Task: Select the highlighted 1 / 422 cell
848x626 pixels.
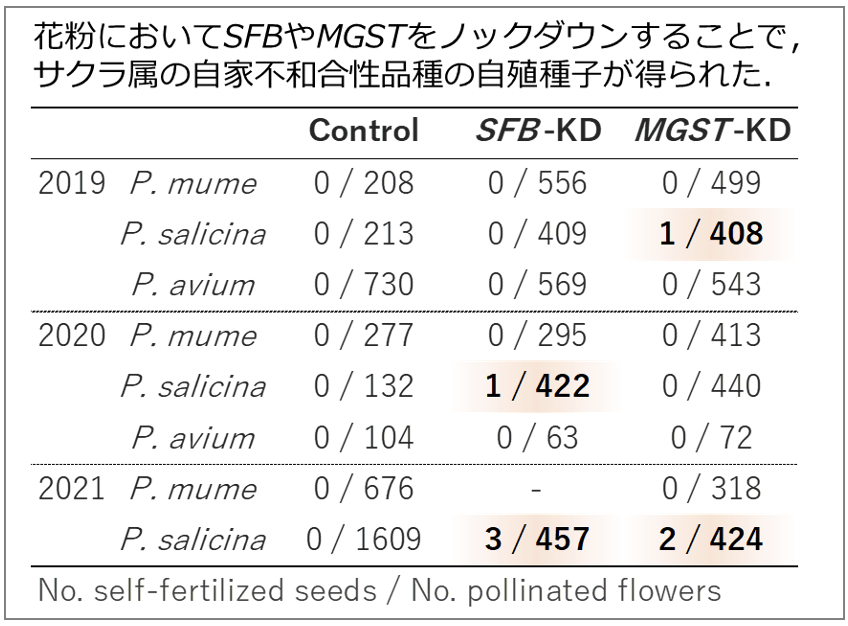Action: click(x=537, y=387)
